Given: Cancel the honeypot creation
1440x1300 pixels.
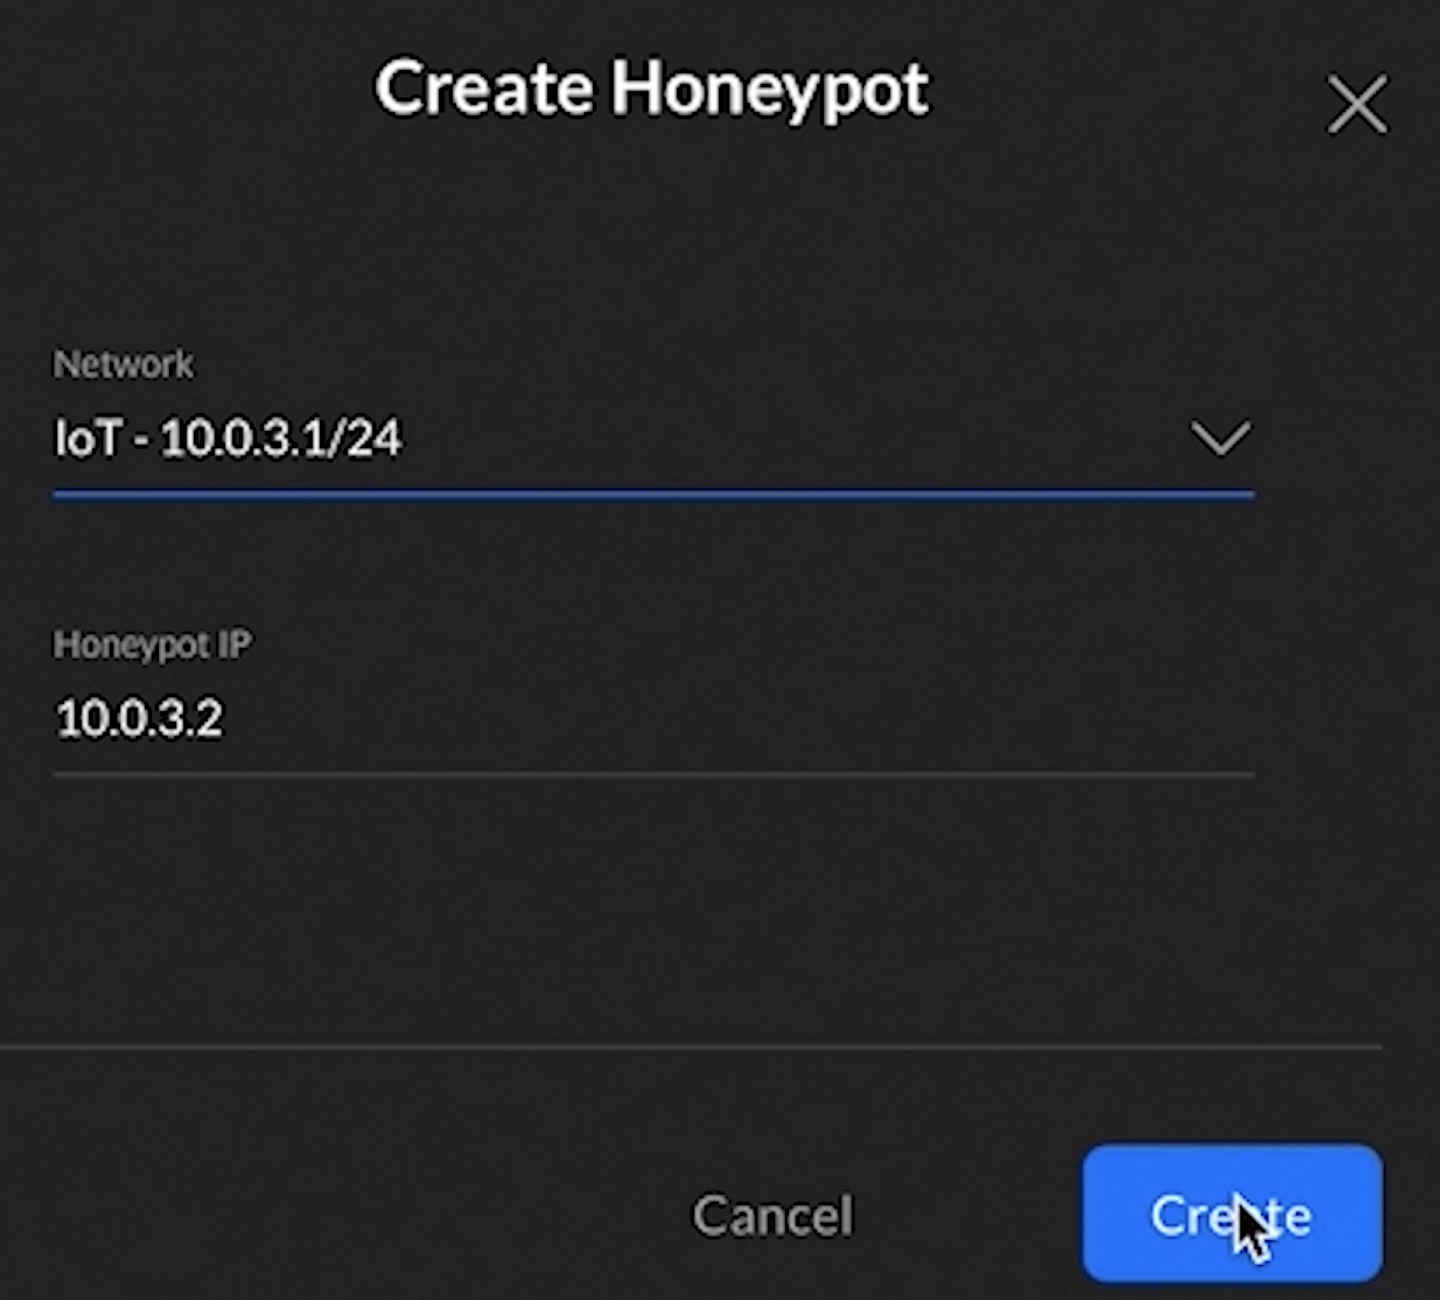Looking at the screenshot, I should click(772, 1216).
